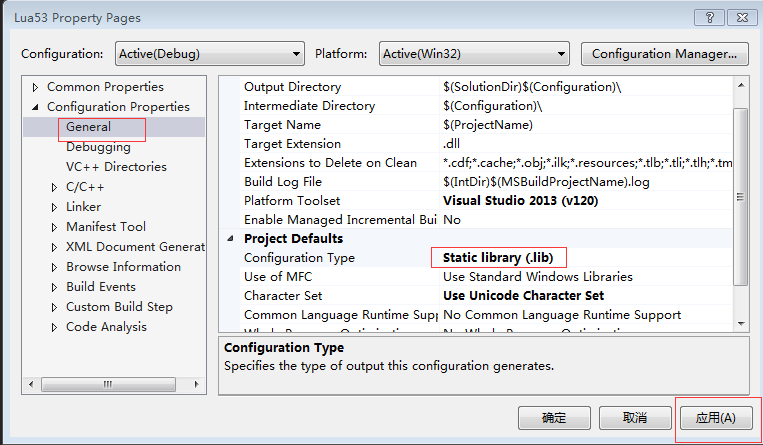This screenshot has height=445, width=763.
Task: Select General in the property tree
Action: click(89, 127)
